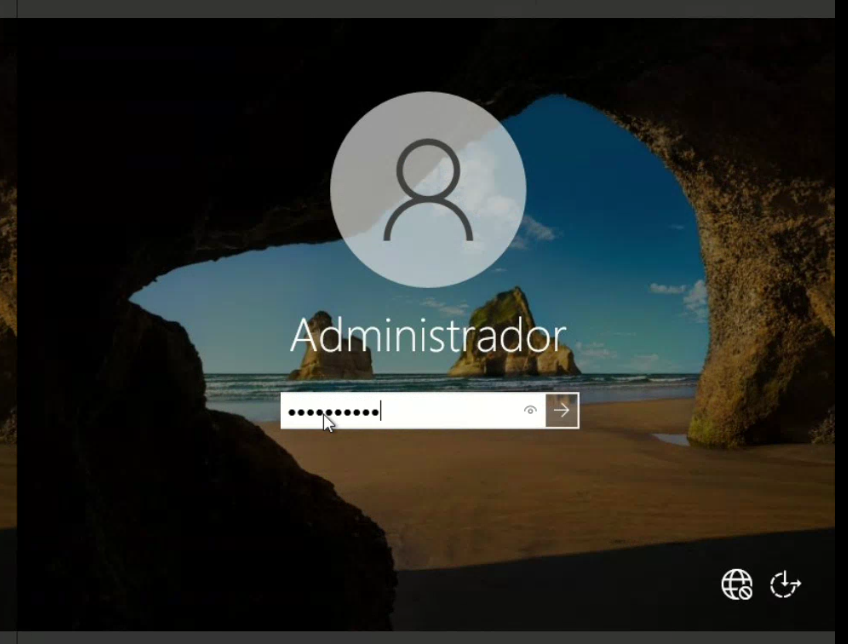
Task: Submit the password using the arrow button
Action: [x=562, y=410]
